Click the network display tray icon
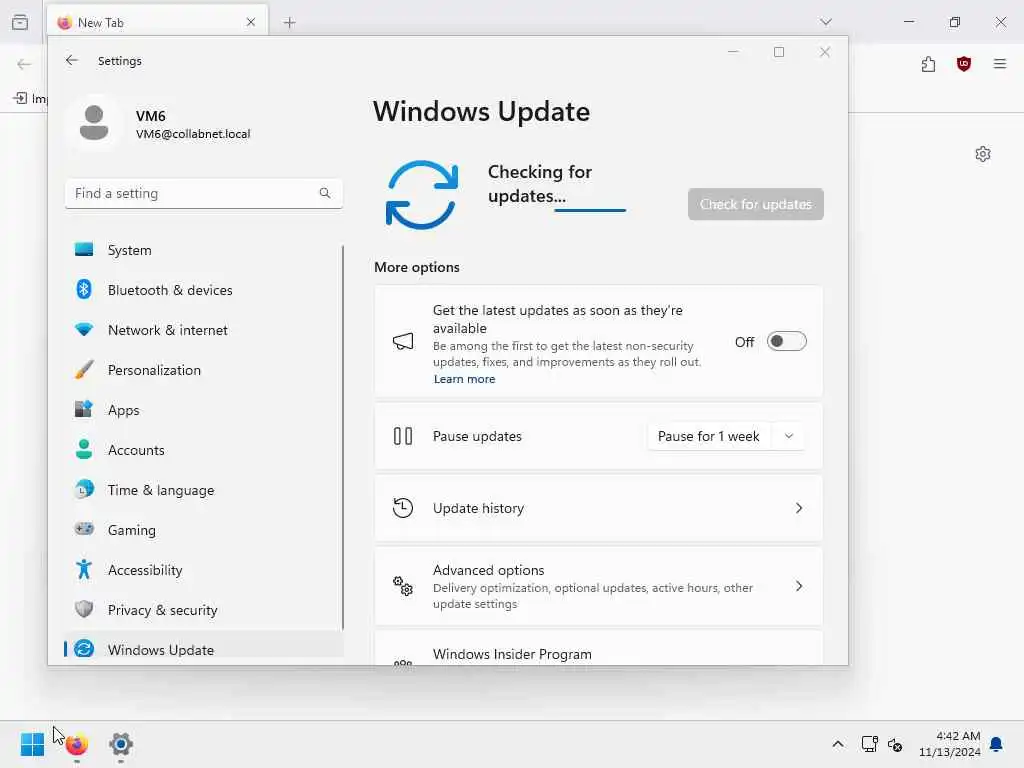The width and height of the screenshot is (1024, 768). [869, 744]
